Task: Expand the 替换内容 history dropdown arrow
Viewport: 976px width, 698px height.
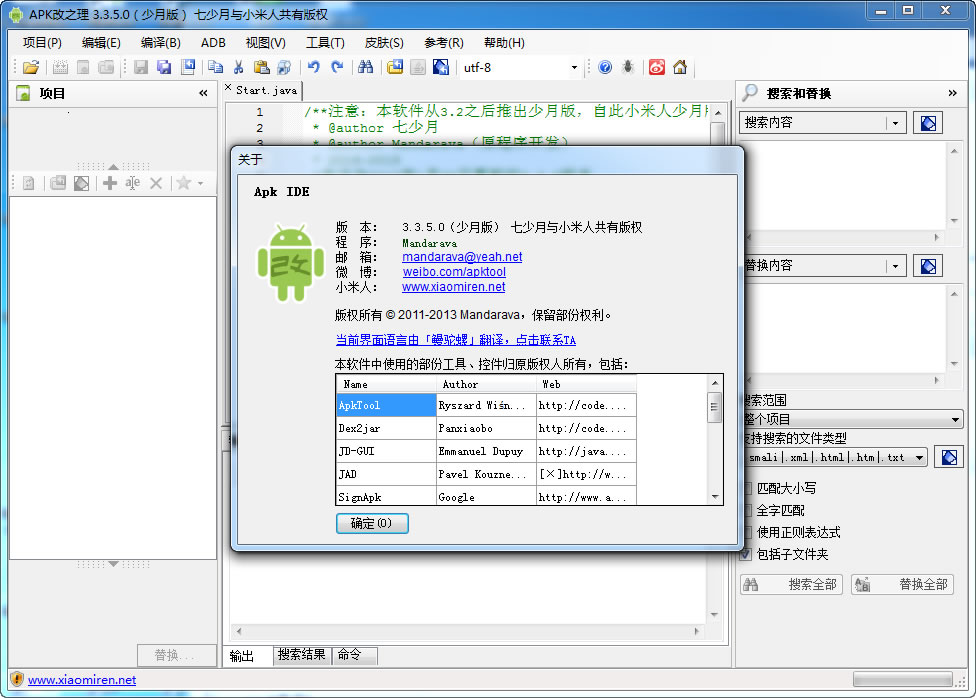Action: tap(895, 266)
